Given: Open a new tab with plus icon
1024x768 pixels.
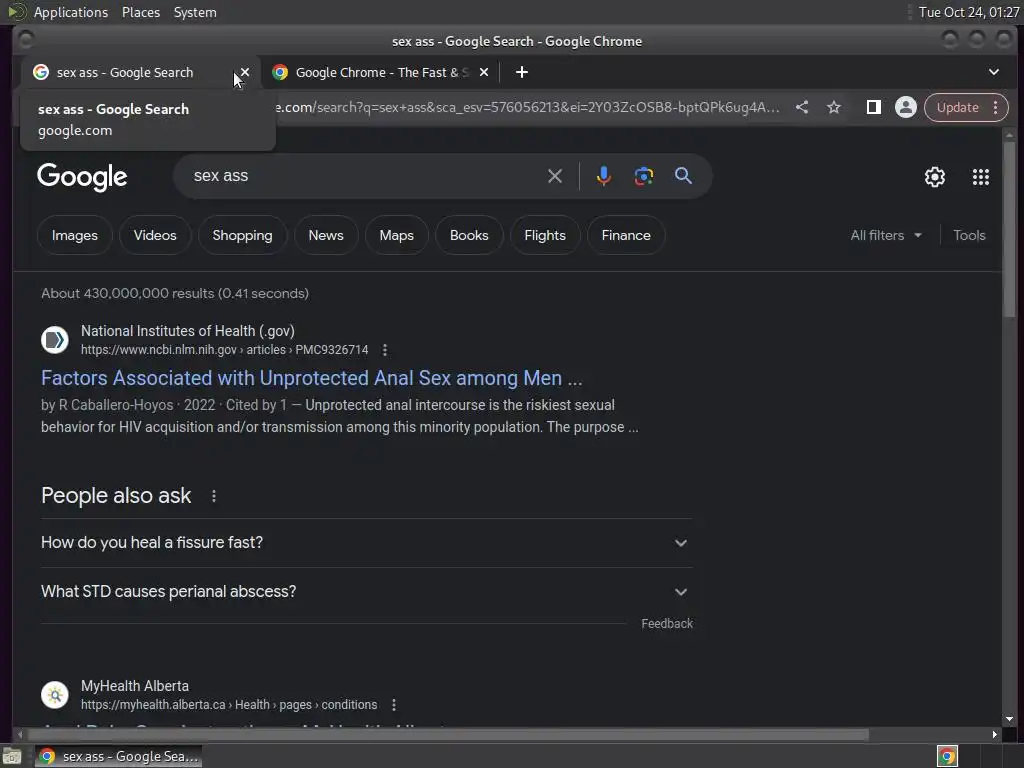Looking at the screenshot, I should point(521,72).
